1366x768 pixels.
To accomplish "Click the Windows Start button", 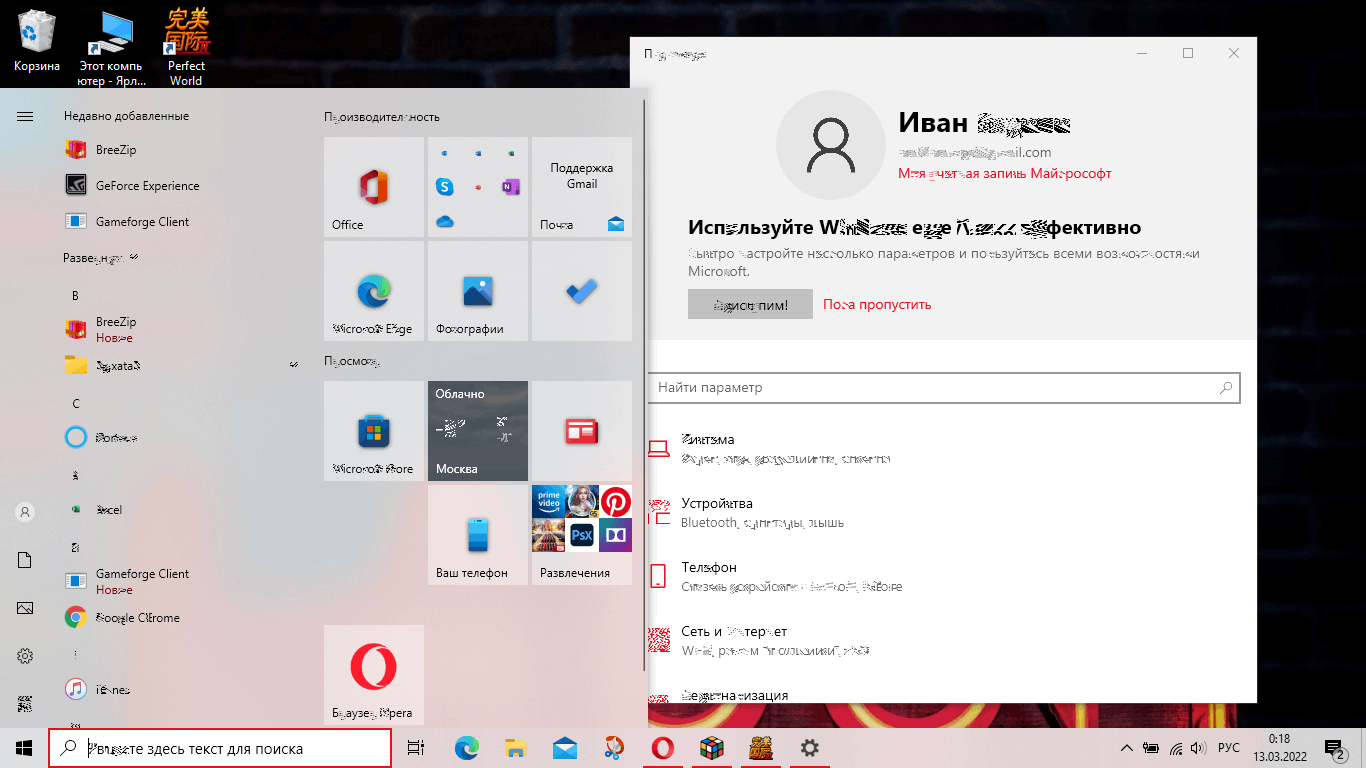I will click(24, 748).
